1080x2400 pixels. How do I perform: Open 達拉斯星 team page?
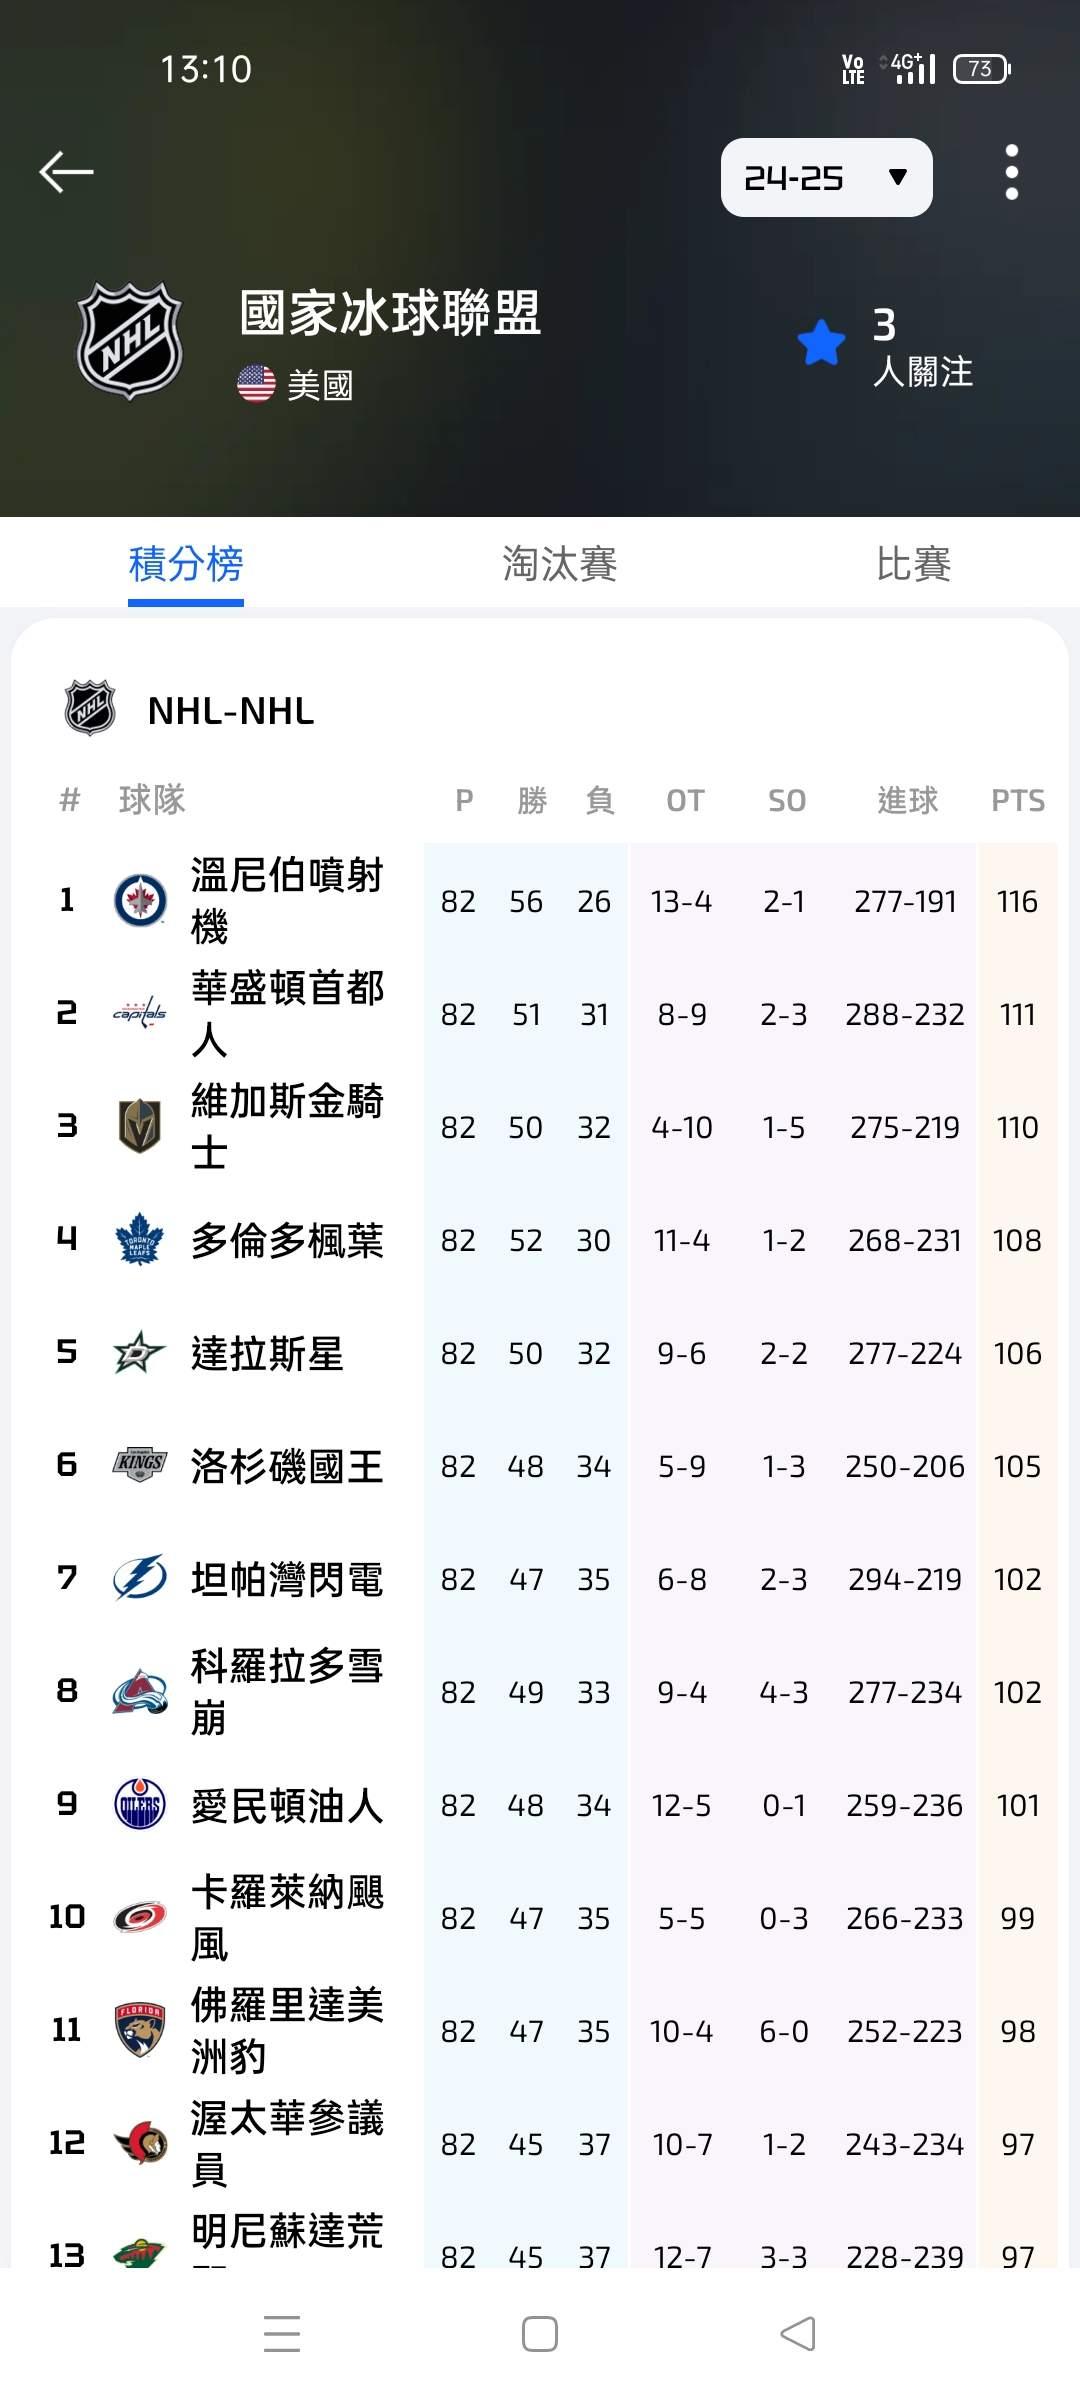click(x=267, y=1353)
